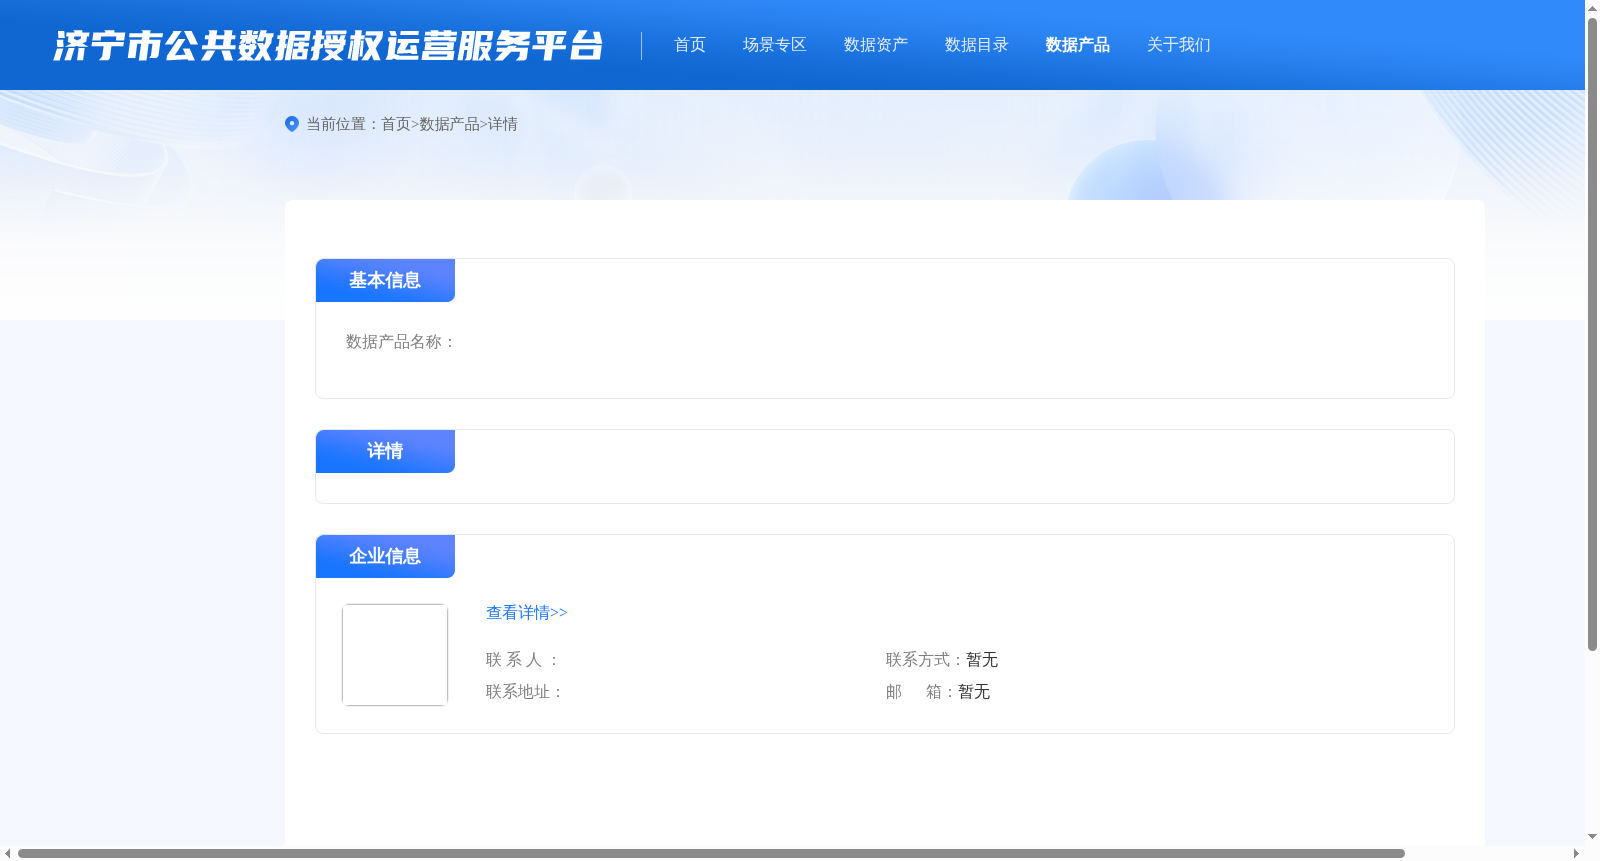Screen dimensions: 1600x861
Task: Open the 首页 navigation item
Action: (690, 45)
